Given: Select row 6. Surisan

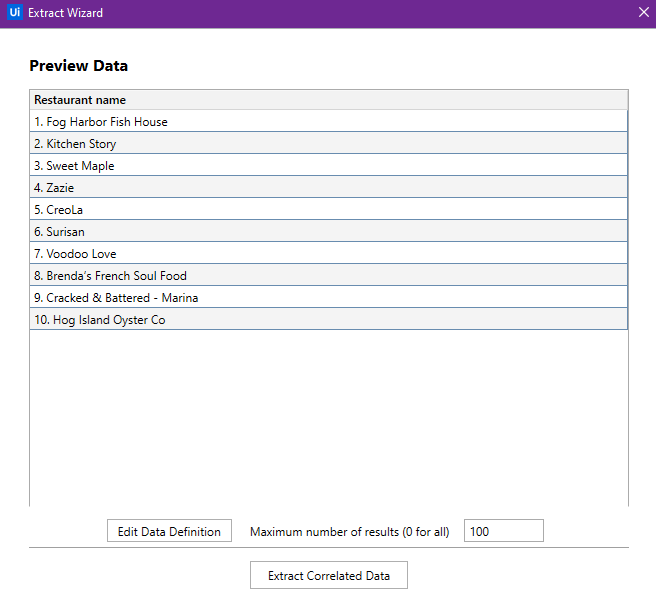Looking at the screenshot, I should click(x=328, y=231).
